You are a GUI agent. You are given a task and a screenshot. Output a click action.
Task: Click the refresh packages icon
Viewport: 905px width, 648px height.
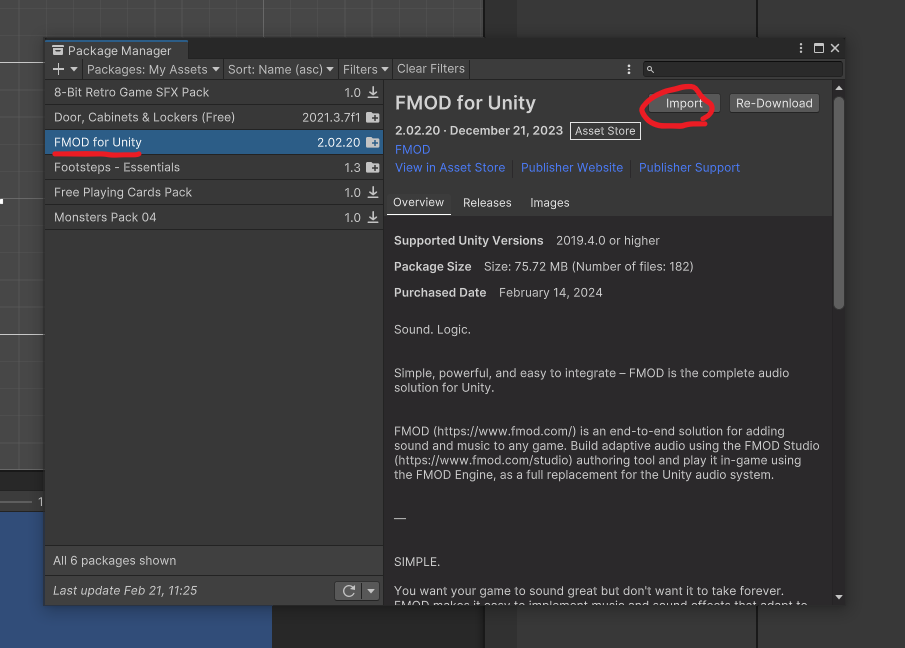point(349,591)
